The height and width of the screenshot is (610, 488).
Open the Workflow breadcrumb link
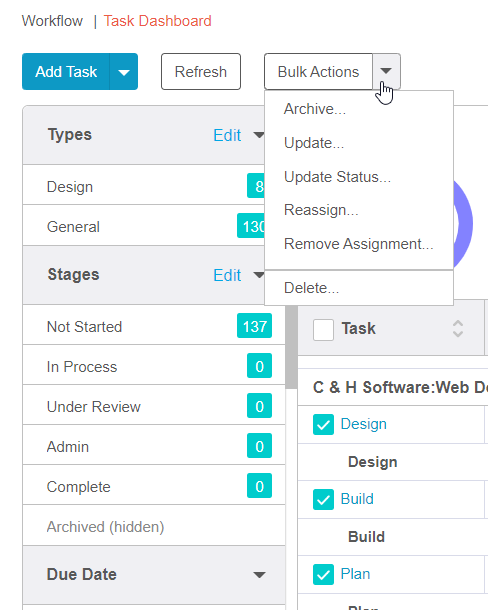coord(52,21)
